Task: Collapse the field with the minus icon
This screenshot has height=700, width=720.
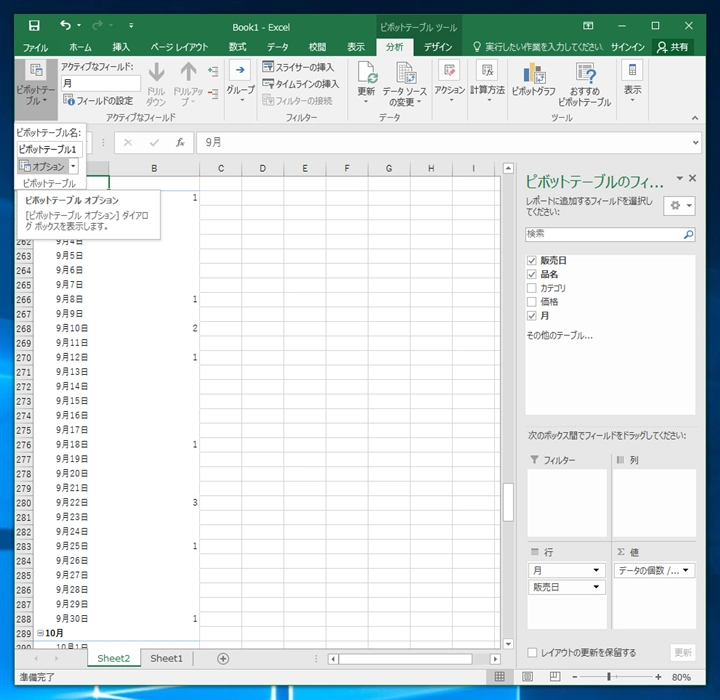Action: (213, 93)
